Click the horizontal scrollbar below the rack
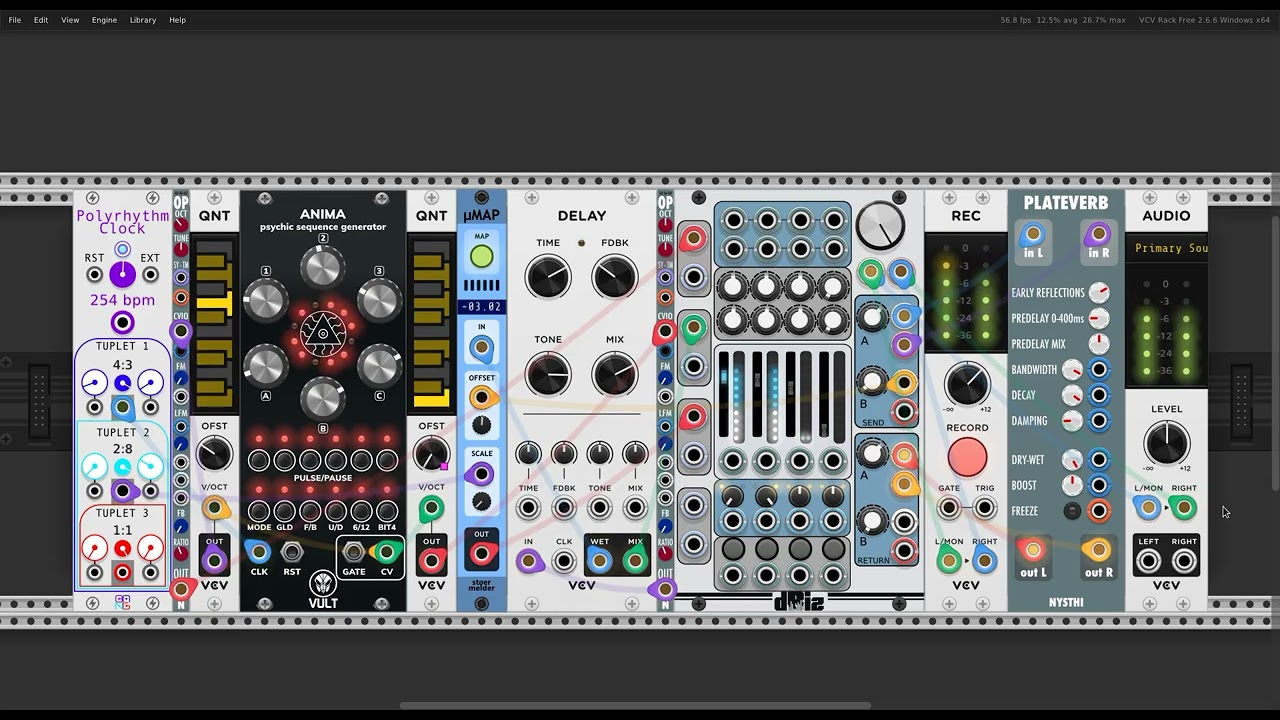Screen dimensions: 1280x720 [x=635, y=706]
